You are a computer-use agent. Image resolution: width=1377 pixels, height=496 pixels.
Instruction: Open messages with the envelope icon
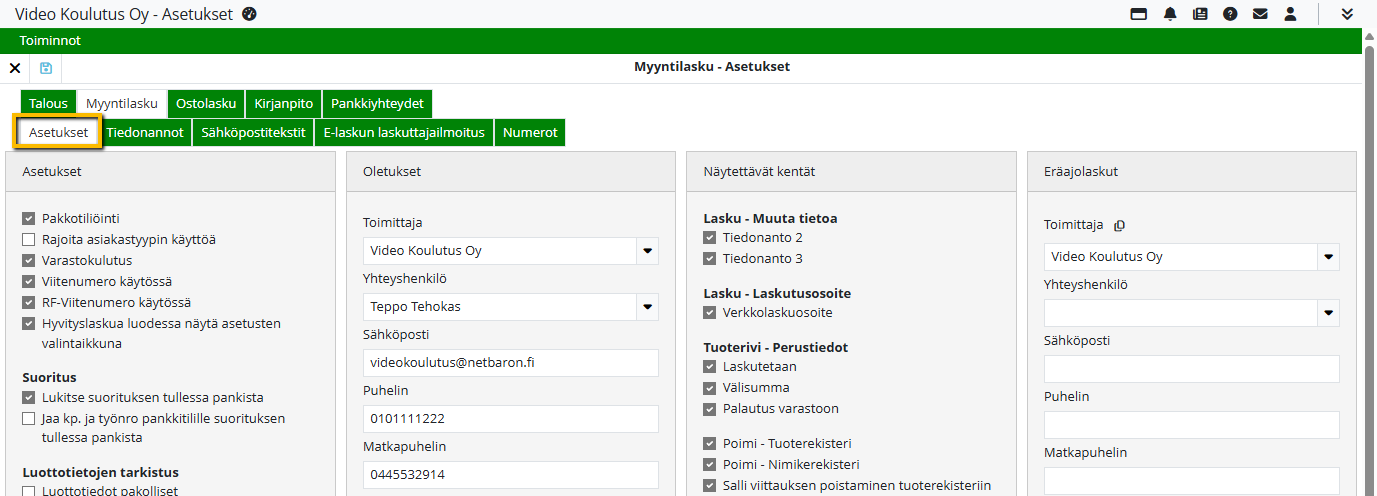(x=1260, y=14)
